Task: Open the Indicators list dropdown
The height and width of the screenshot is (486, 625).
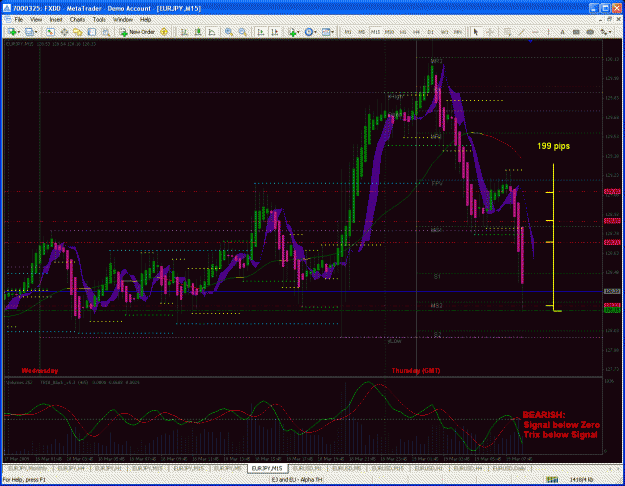Action: coord(293,32)
